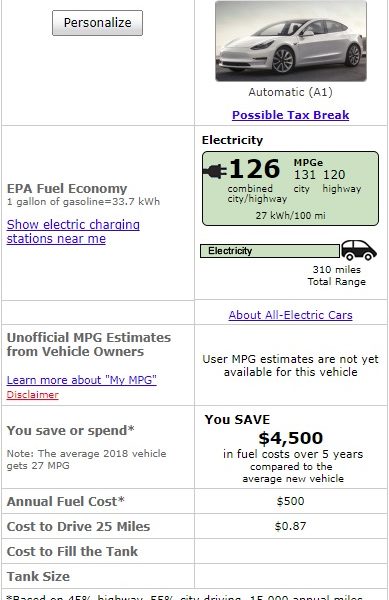389x600 pixels.
Task: Click the Personalize button
Action: click(x=97, y=23)
